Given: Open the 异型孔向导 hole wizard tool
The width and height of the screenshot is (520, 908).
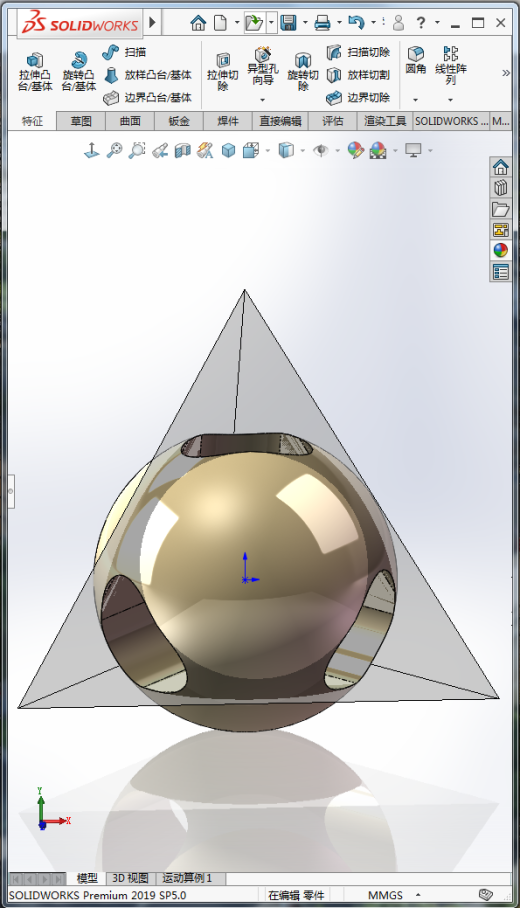Looking at the screenshot, I should (x=262, y=68).
